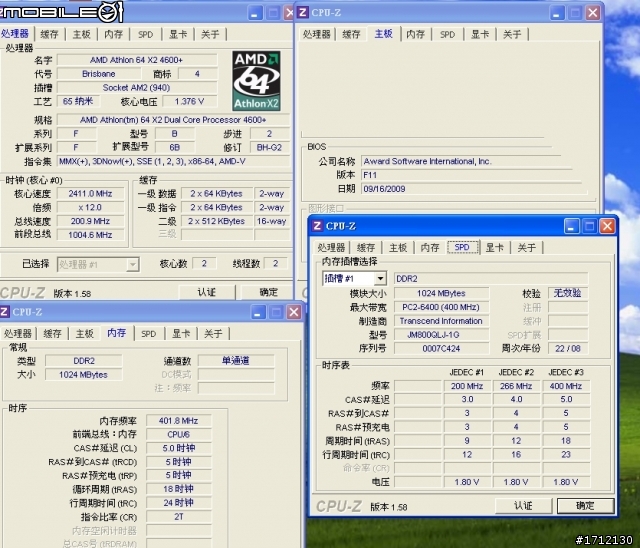Click the 单通道 channels field
This screenshot has width=640, height=548.
coord(236,361)
